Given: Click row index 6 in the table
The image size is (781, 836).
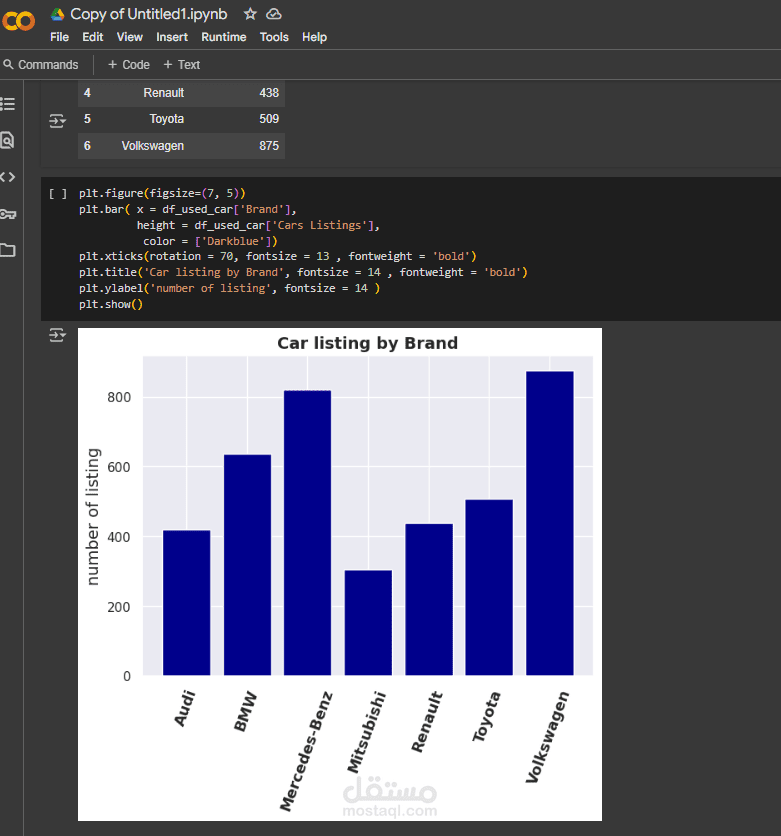Looking at the screenshot, I should point(87,146).
